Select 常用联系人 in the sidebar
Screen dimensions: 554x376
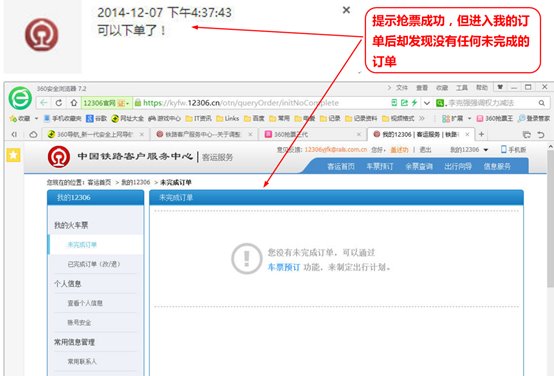[x=82, y=362]
